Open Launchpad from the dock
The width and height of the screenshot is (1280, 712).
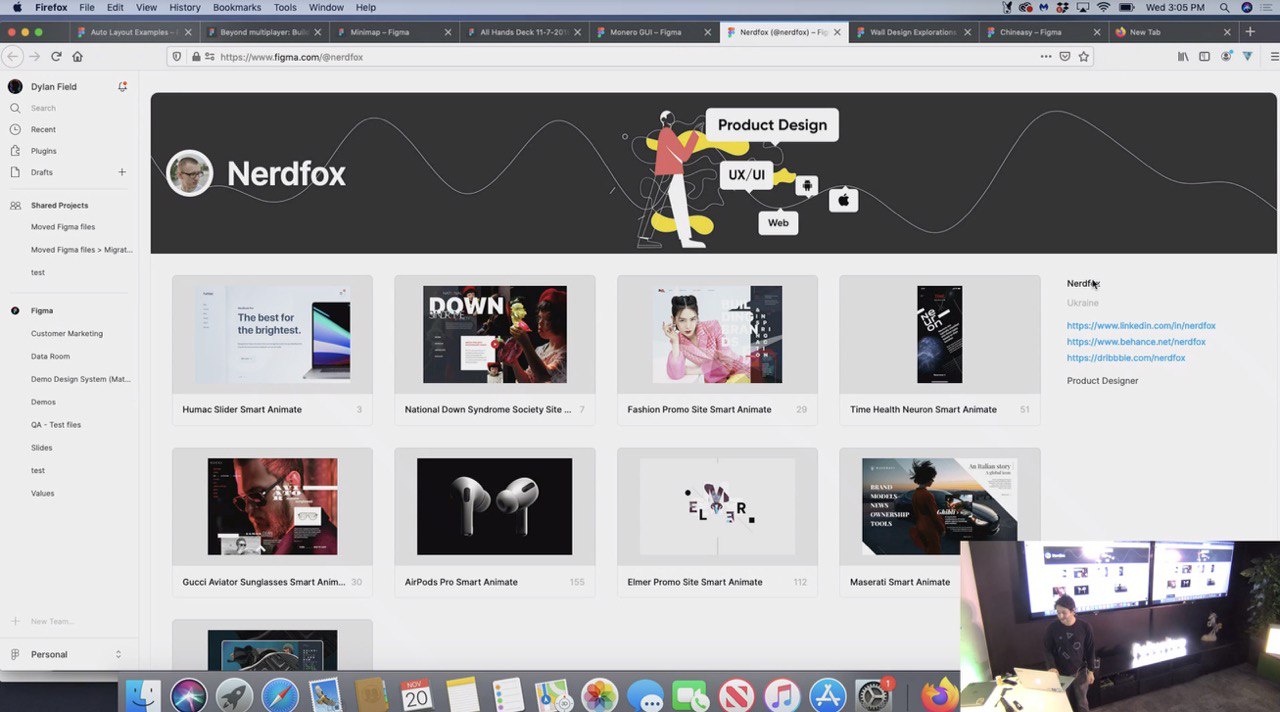[x=234, y=695]
